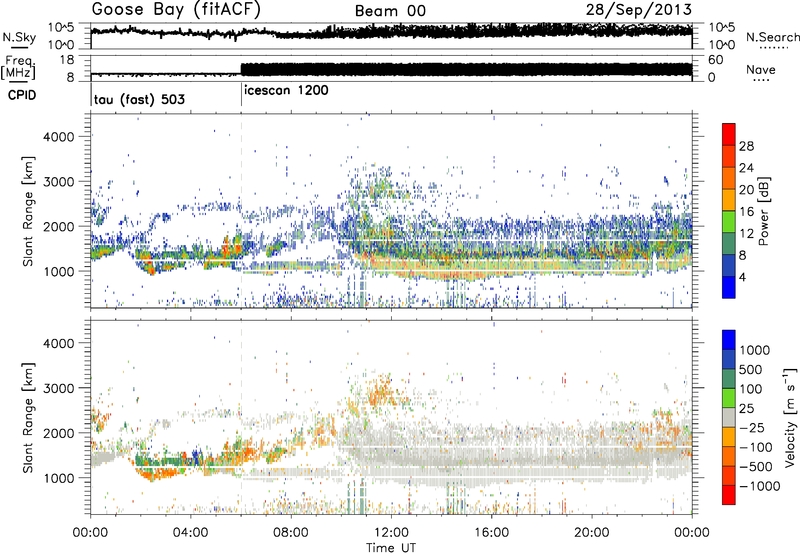Click the '4000' tick on the power panel
Screen dimensions: 800x554
(x=59, y=137)
